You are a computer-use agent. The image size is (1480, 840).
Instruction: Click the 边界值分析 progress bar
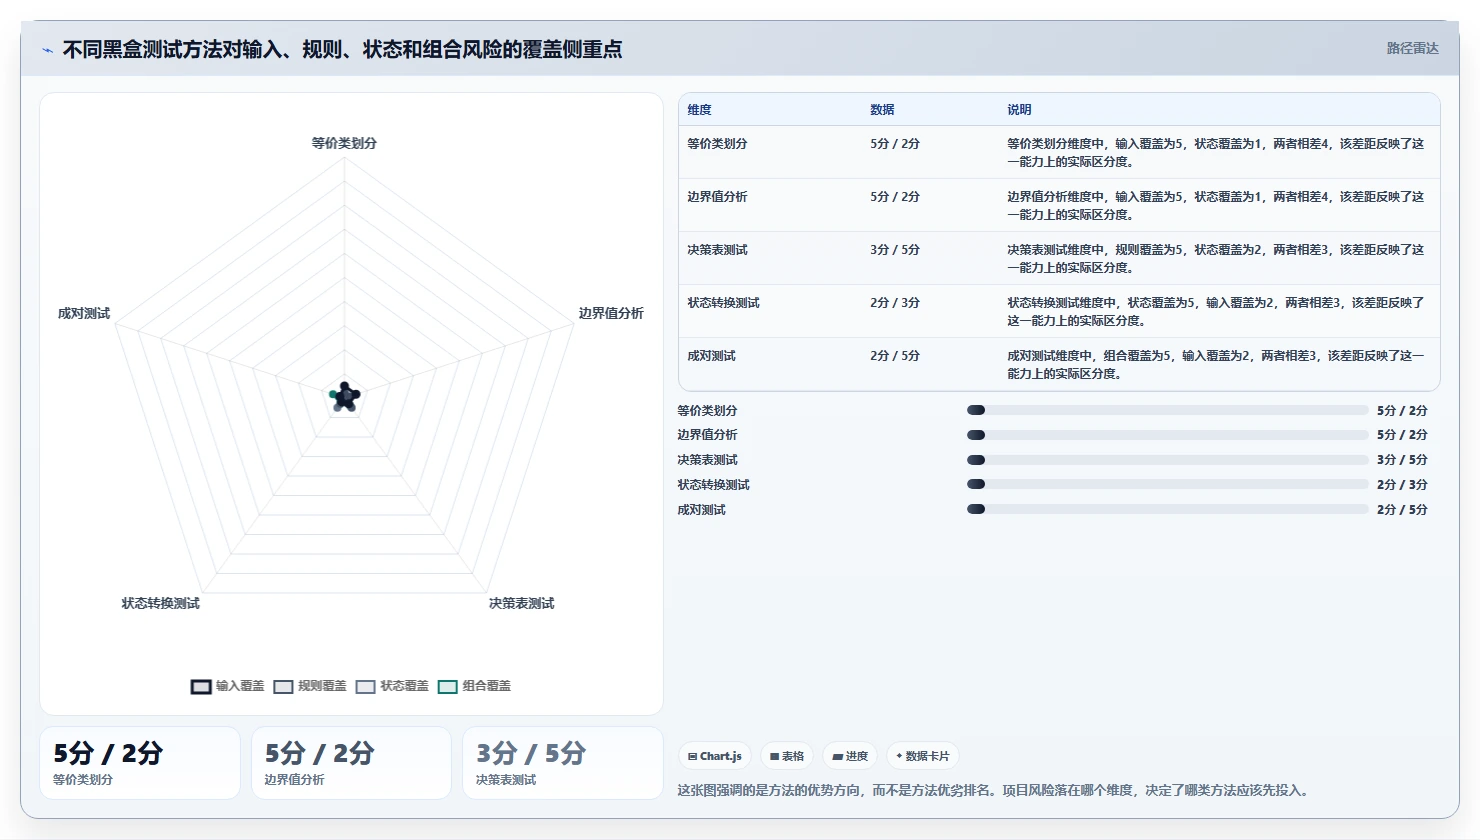tap(1167, 435)
